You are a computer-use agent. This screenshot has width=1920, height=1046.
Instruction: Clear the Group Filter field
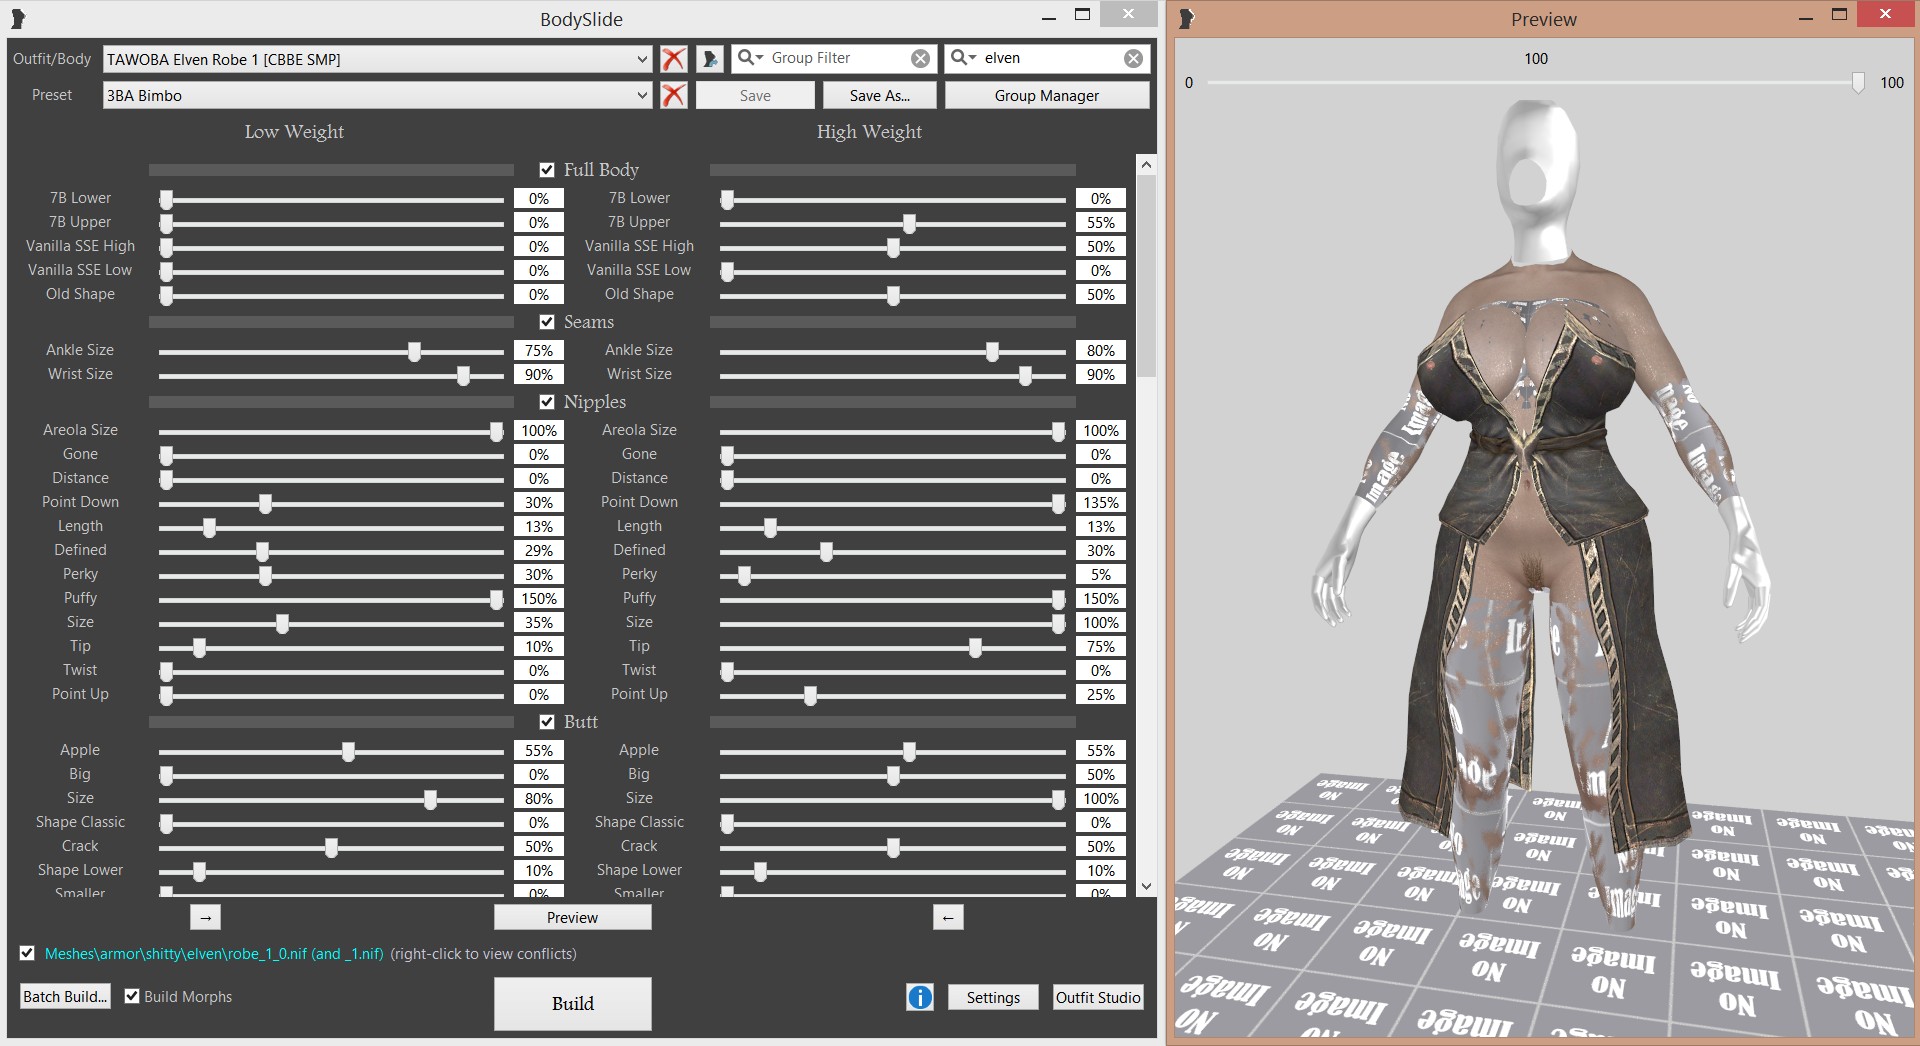(920, 59)
